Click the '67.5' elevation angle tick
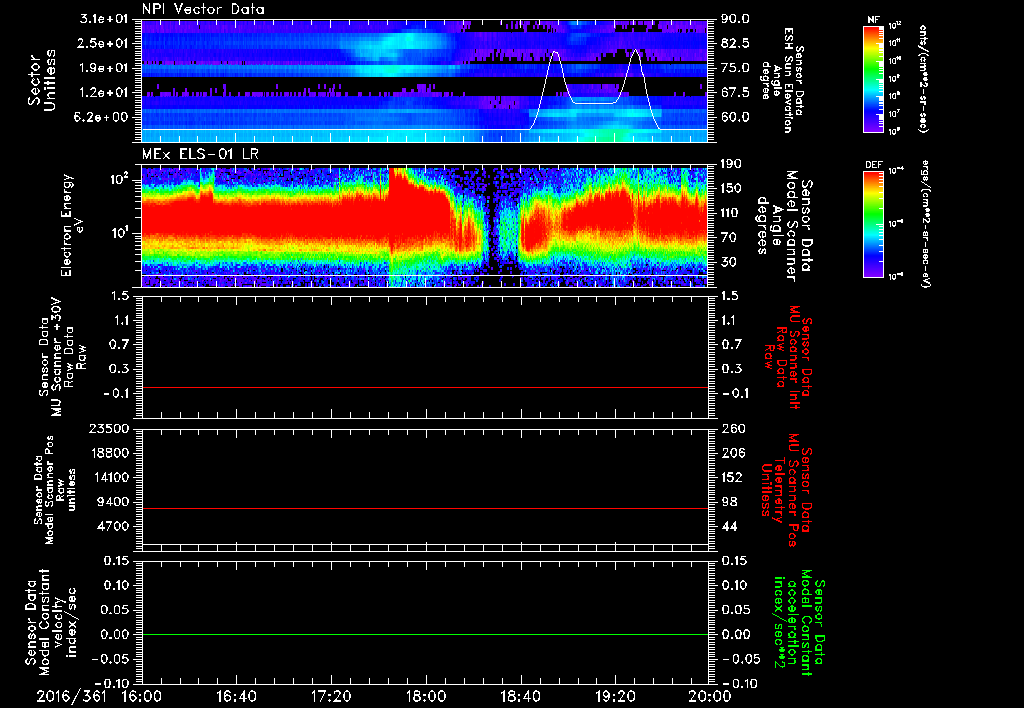Image resolution: width=1024 pixels, height=708 pixels. [x=735, y=93]
